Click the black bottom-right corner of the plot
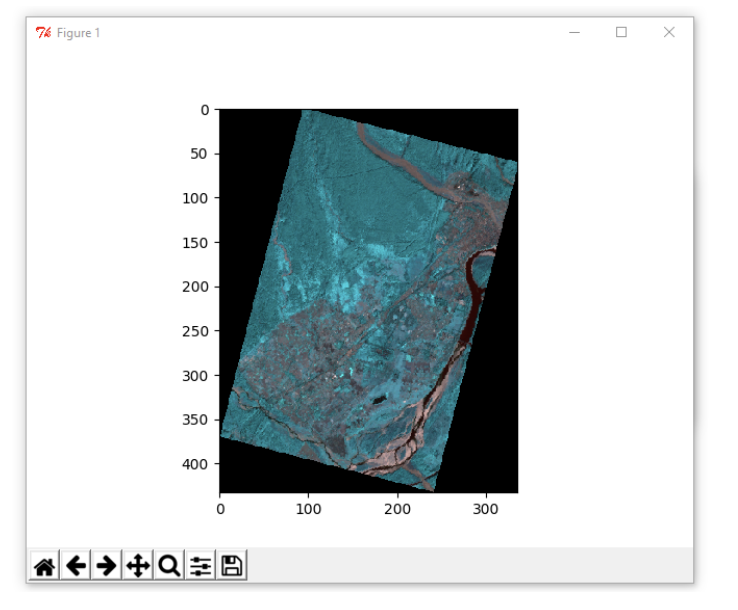 (495, 460)
